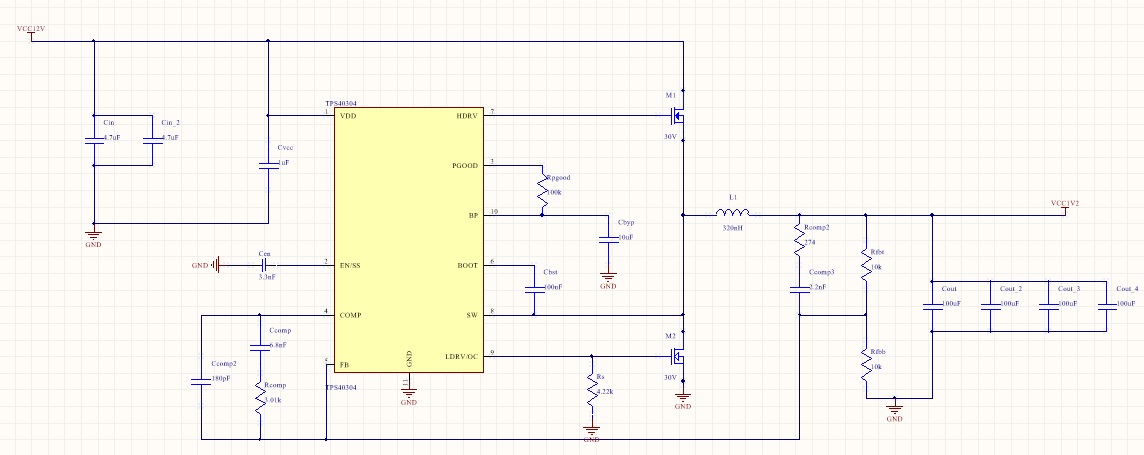Select the yellow TPS40304 IC body
The width and height of the screenshot is (1144, 455).
pyautogui.click(x=409, y=240)
